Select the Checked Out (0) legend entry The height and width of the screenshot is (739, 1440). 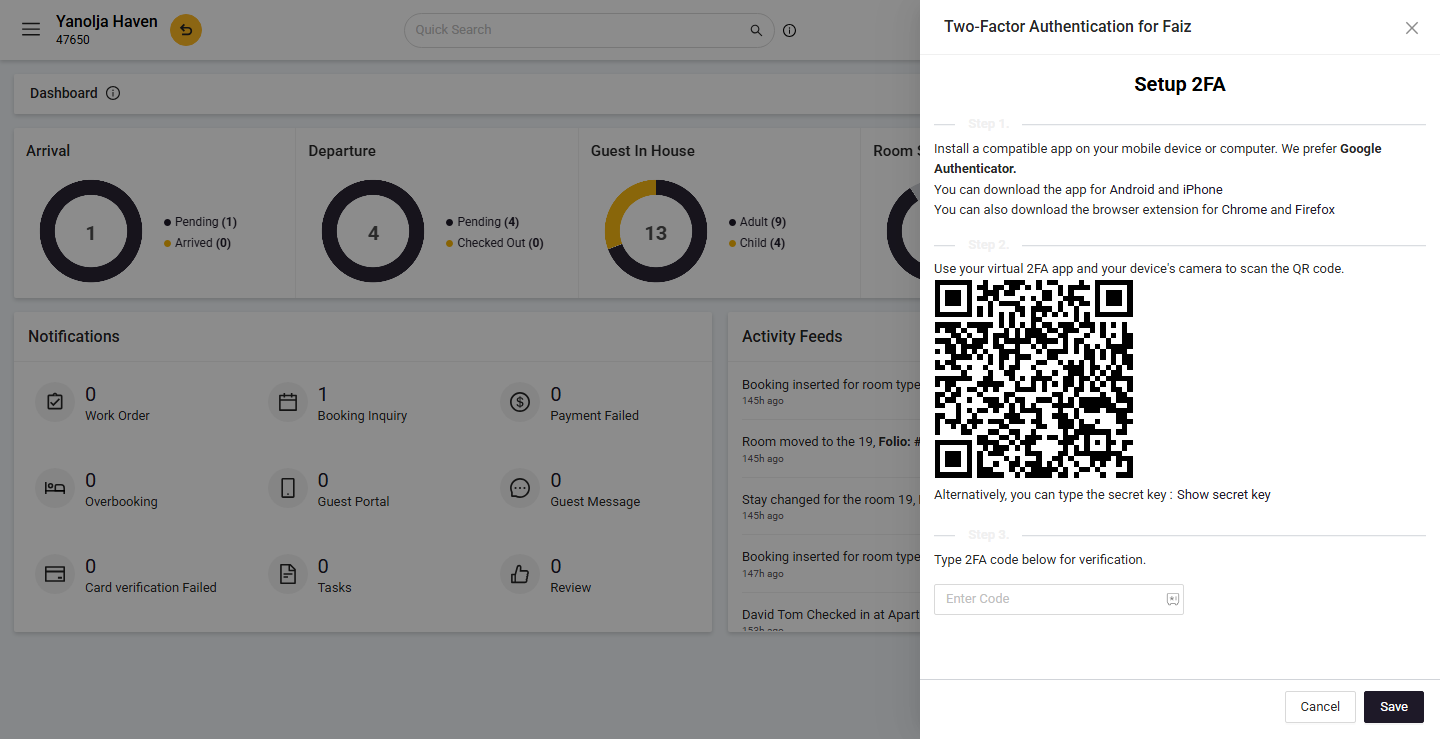[495, 243]
